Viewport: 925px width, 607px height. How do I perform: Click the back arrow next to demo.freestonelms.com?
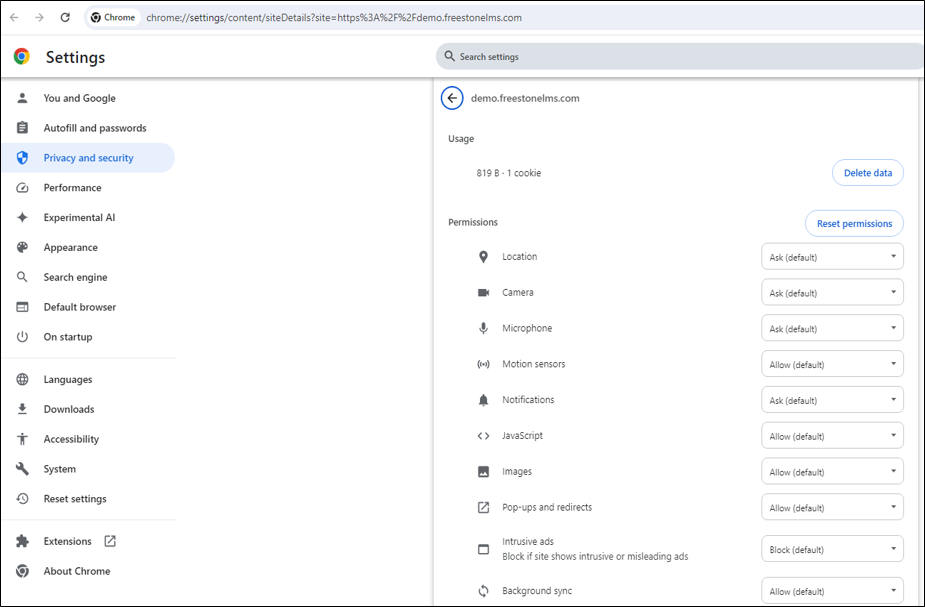point(451,98)
